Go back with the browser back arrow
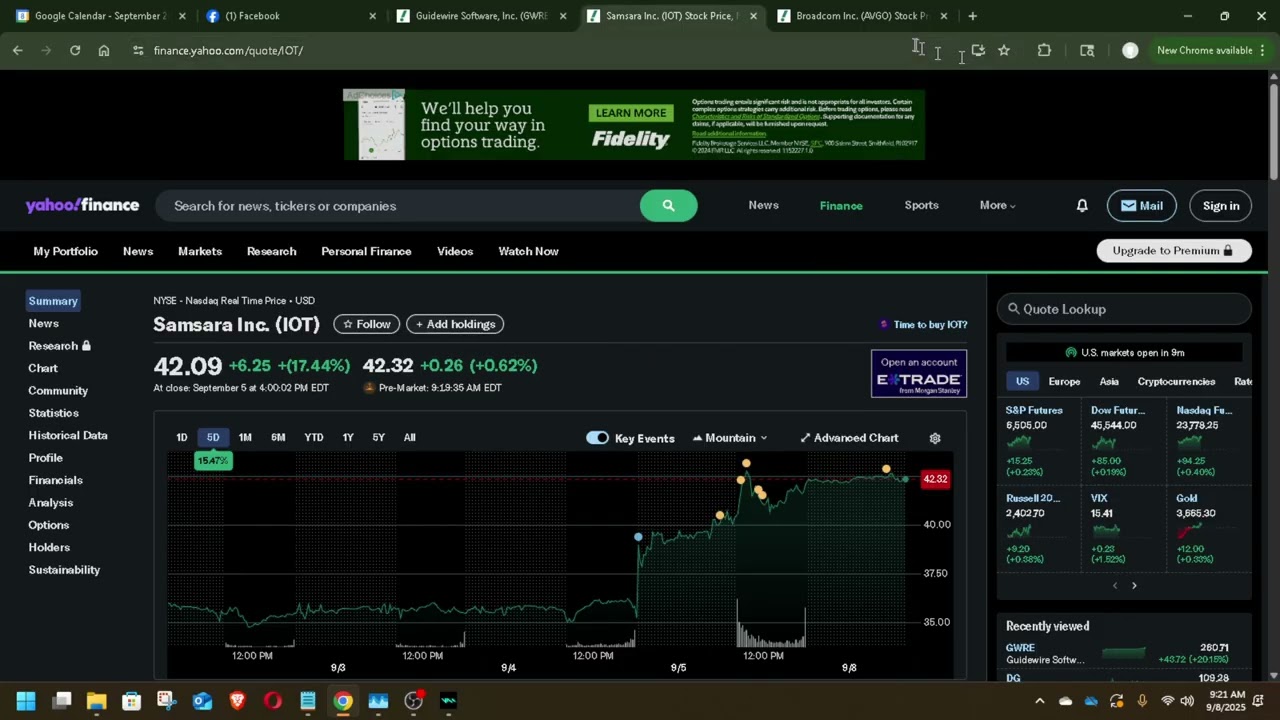Viewport: 1280px width, 720px height. (x=18, y=50)
